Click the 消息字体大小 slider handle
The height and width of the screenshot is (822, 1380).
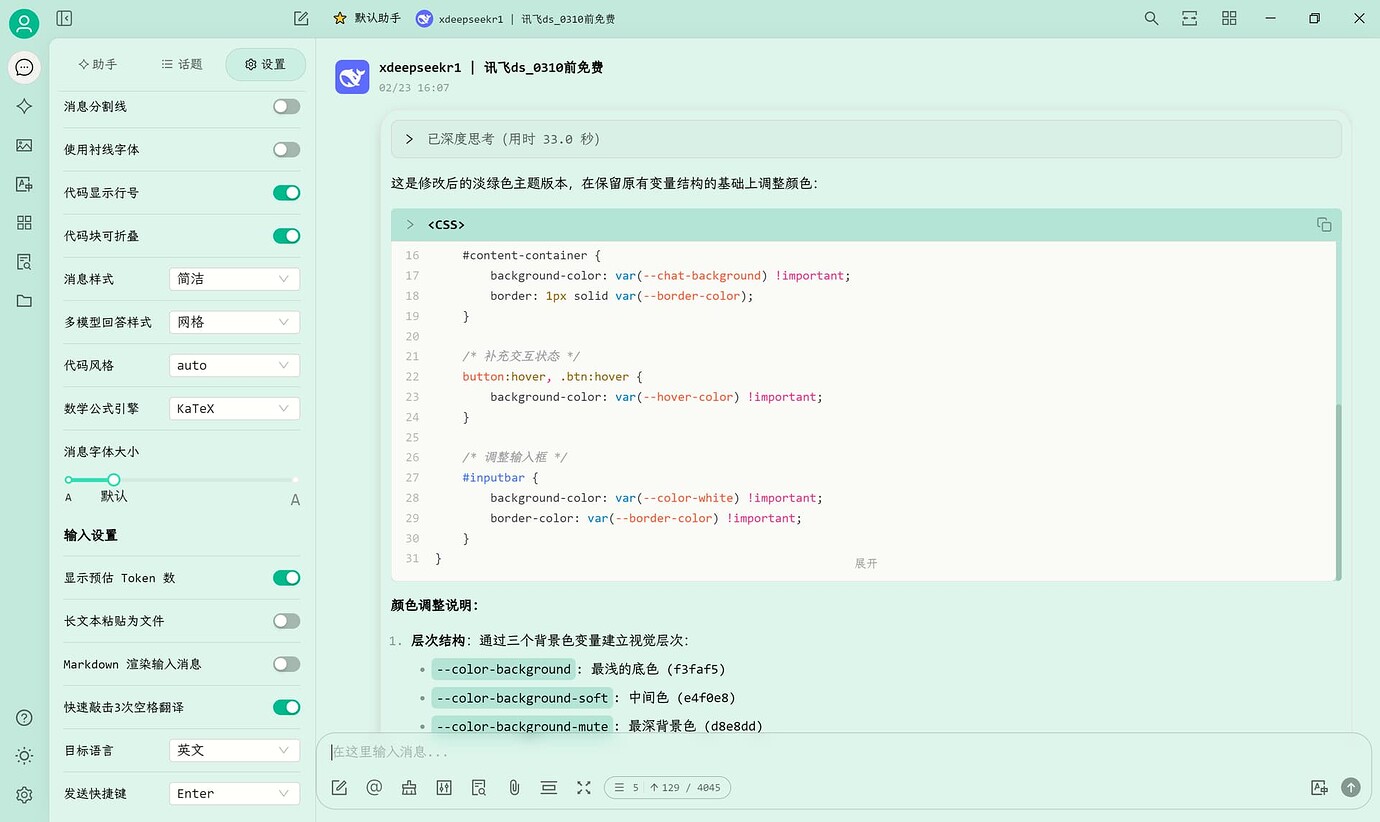click(x=114, y=480)
